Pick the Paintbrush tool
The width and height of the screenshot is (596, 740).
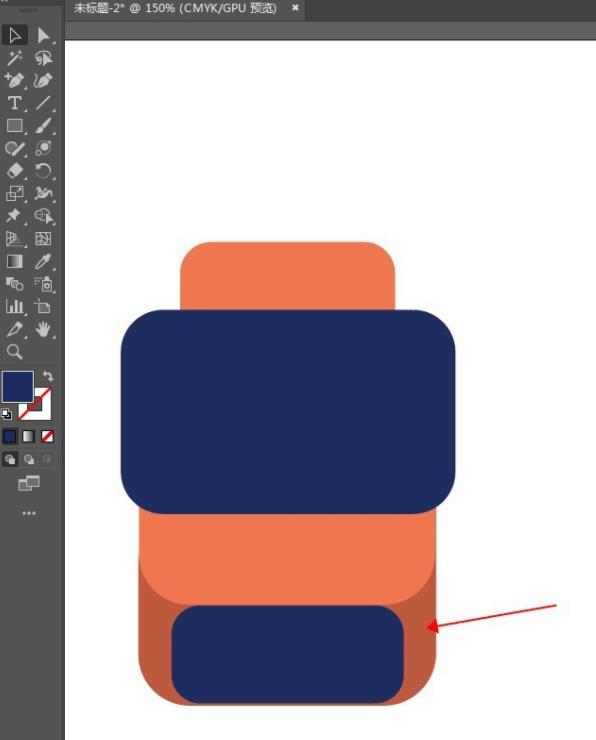(43, 126)
